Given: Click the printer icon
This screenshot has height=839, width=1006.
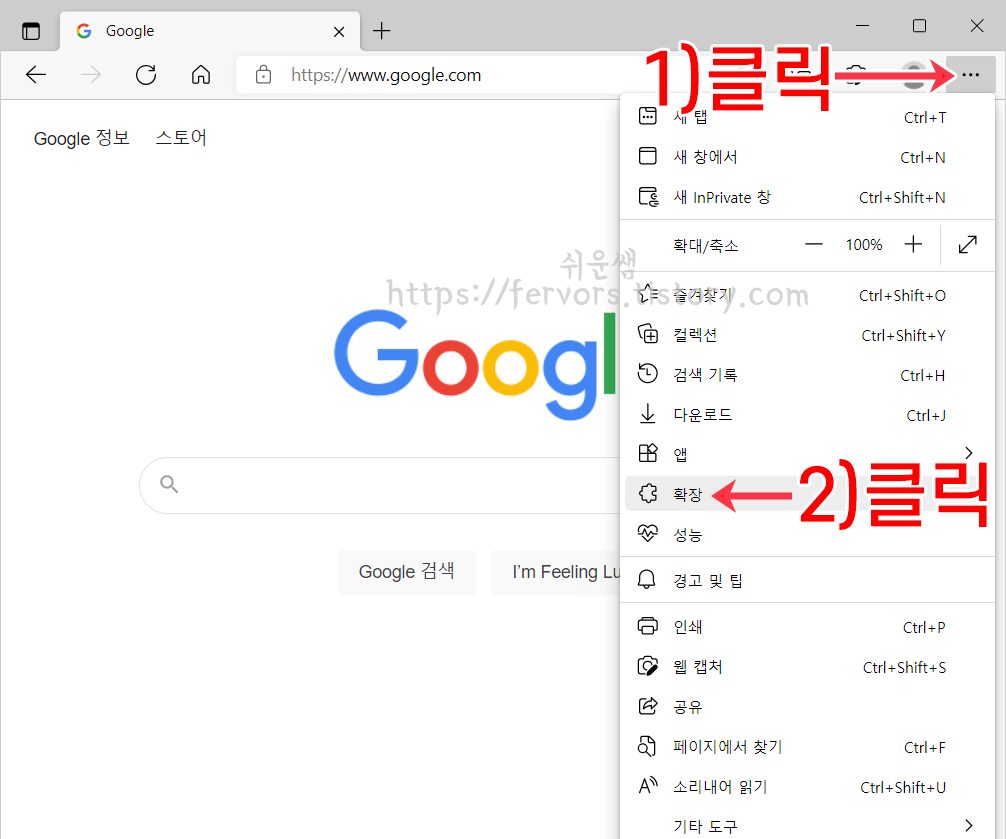Looking at the screenshot, I should click(x=647, y=625).
